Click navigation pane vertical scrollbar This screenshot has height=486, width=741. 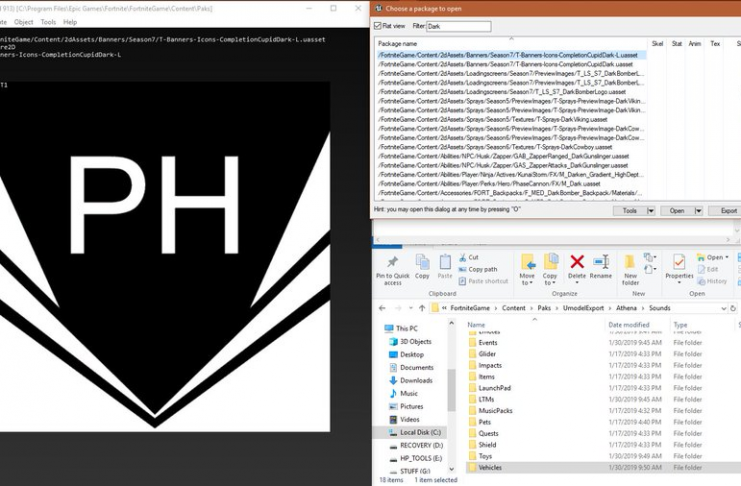(451, 389)
